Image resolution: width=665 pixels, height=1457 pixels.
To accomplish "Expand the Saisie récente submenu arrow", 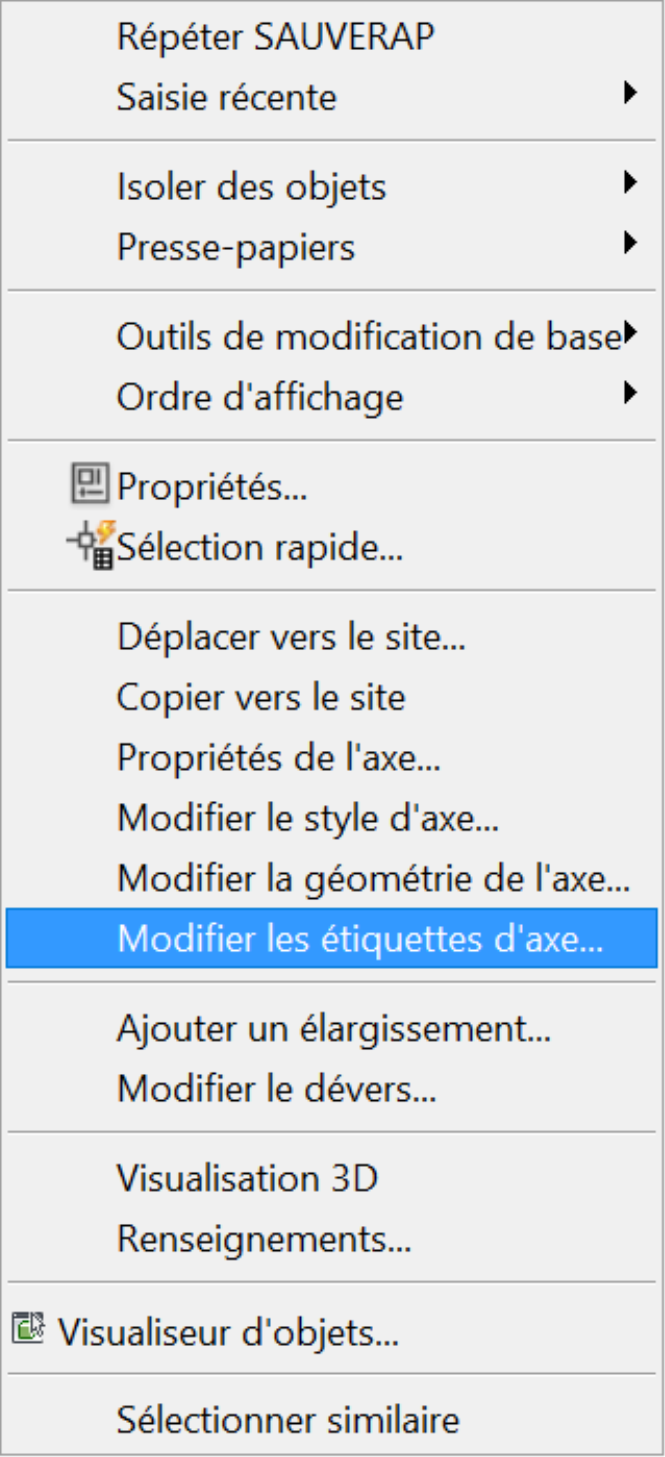I will tap(629, 95).
